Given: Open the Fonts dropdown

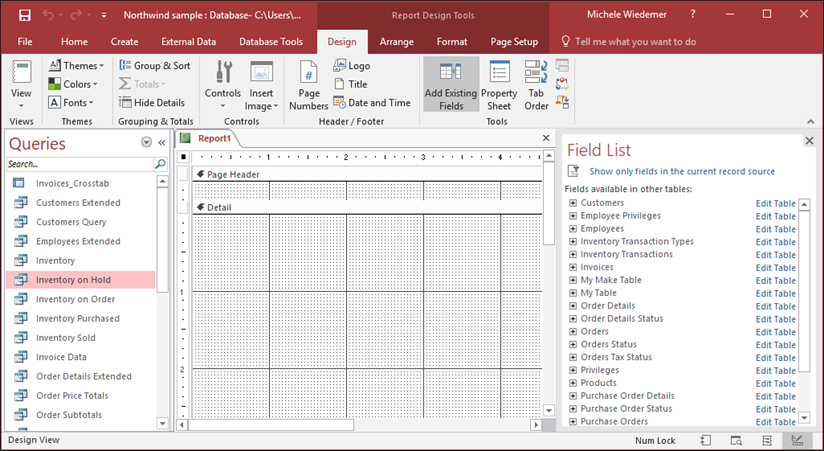Looking at the screenshot, I should (71, 102).
